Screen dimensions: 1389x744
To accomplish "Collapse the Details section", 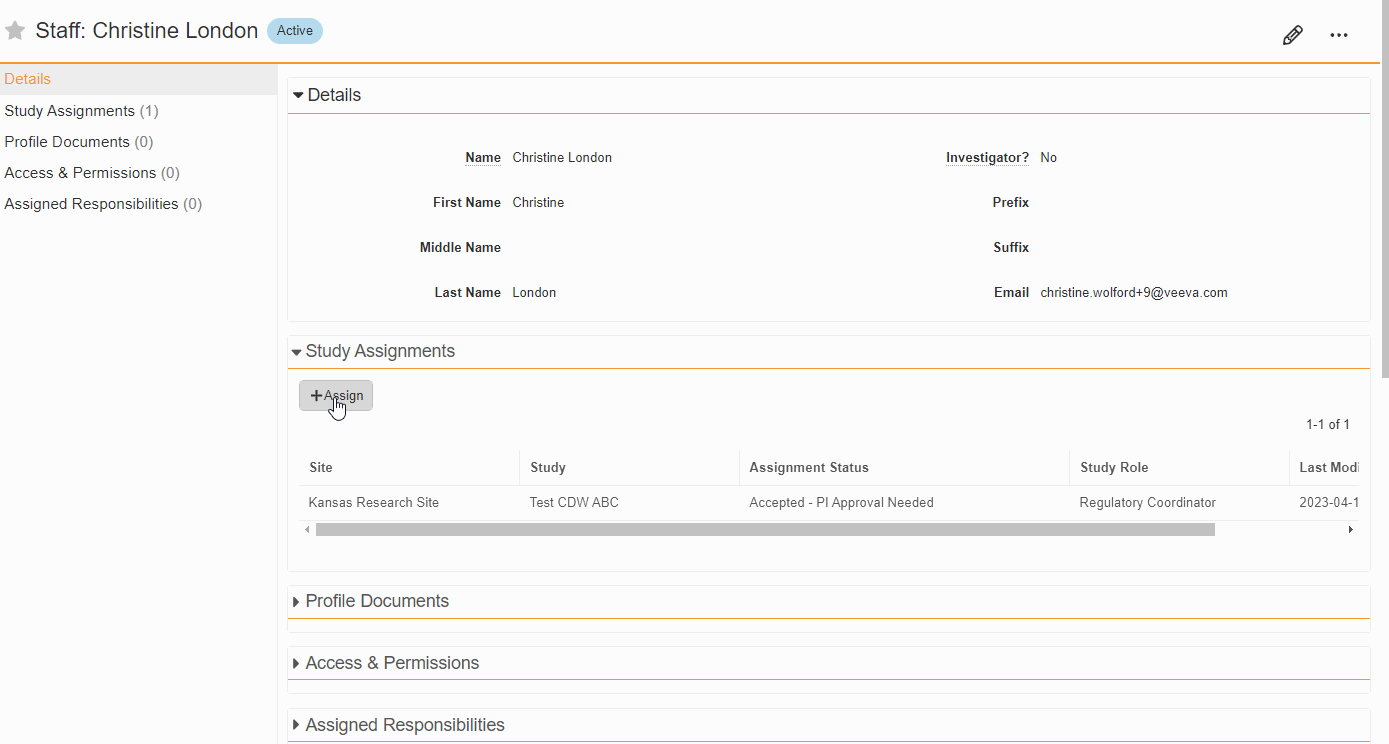I will (298, 96).
